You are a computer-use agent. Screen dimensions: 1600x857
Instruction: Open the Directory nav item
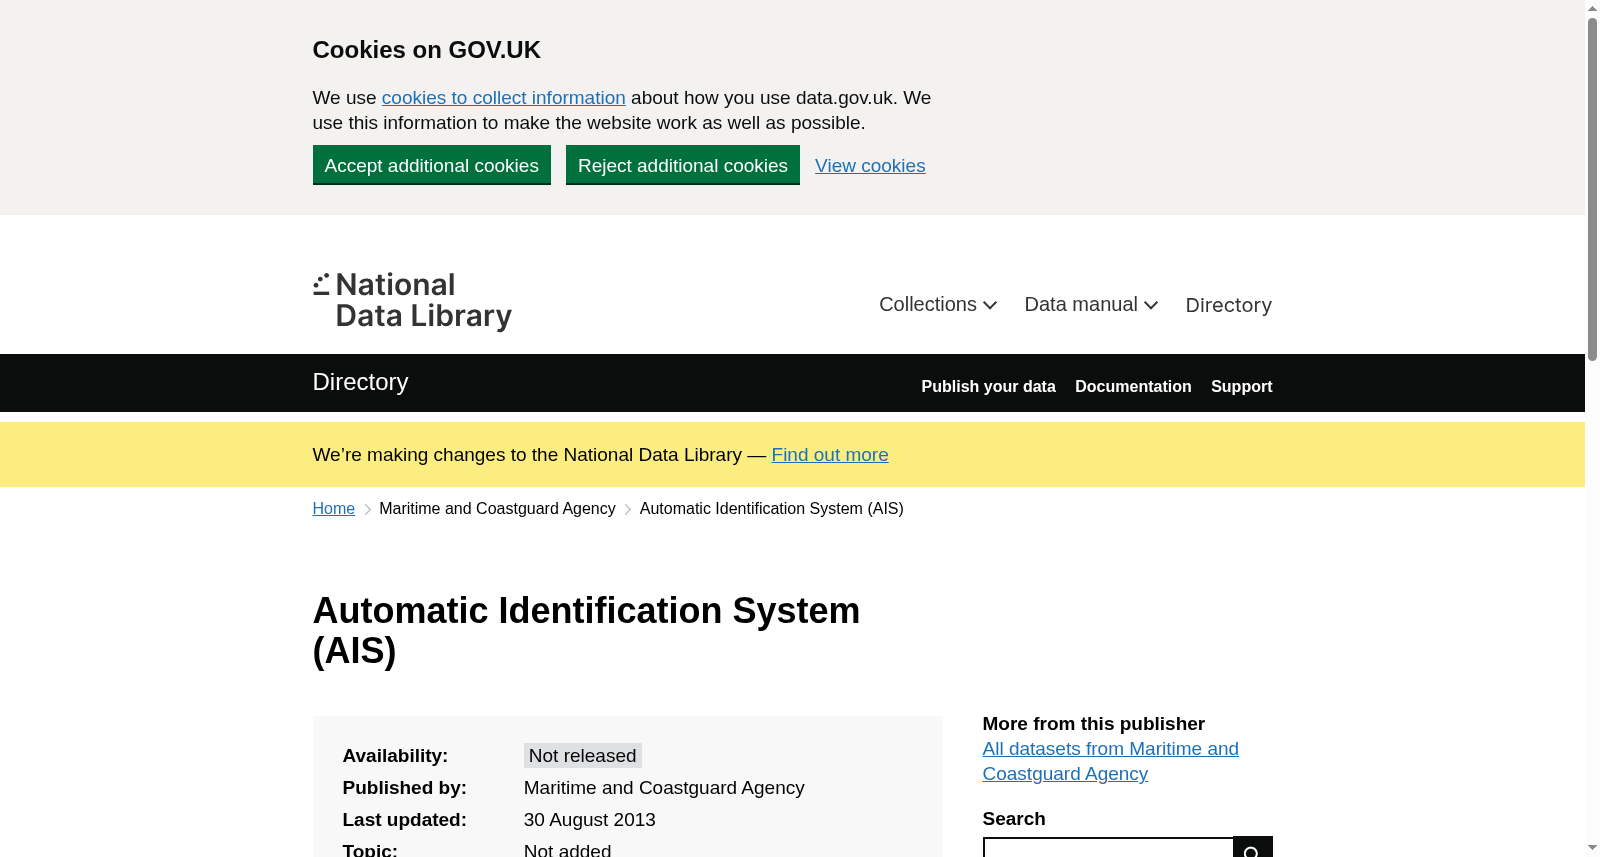click(1228, 305)
